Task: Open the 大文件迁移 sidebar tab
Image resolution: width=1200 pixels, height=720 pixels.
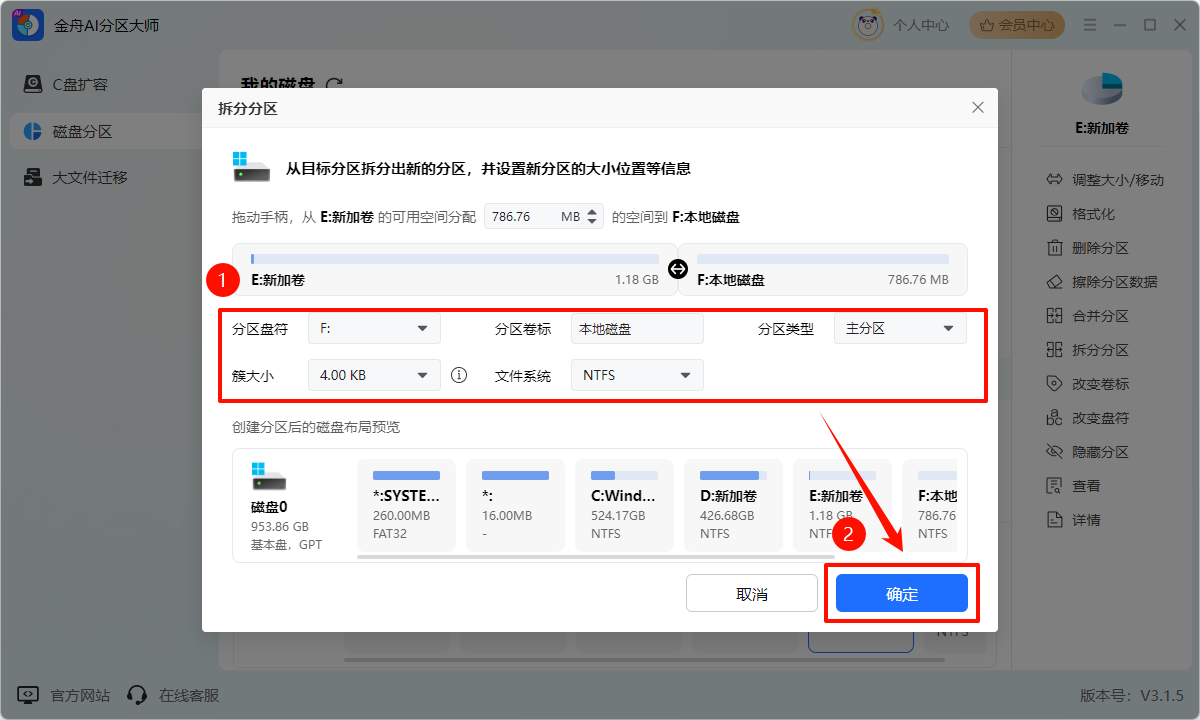Action: coord(89,178)
